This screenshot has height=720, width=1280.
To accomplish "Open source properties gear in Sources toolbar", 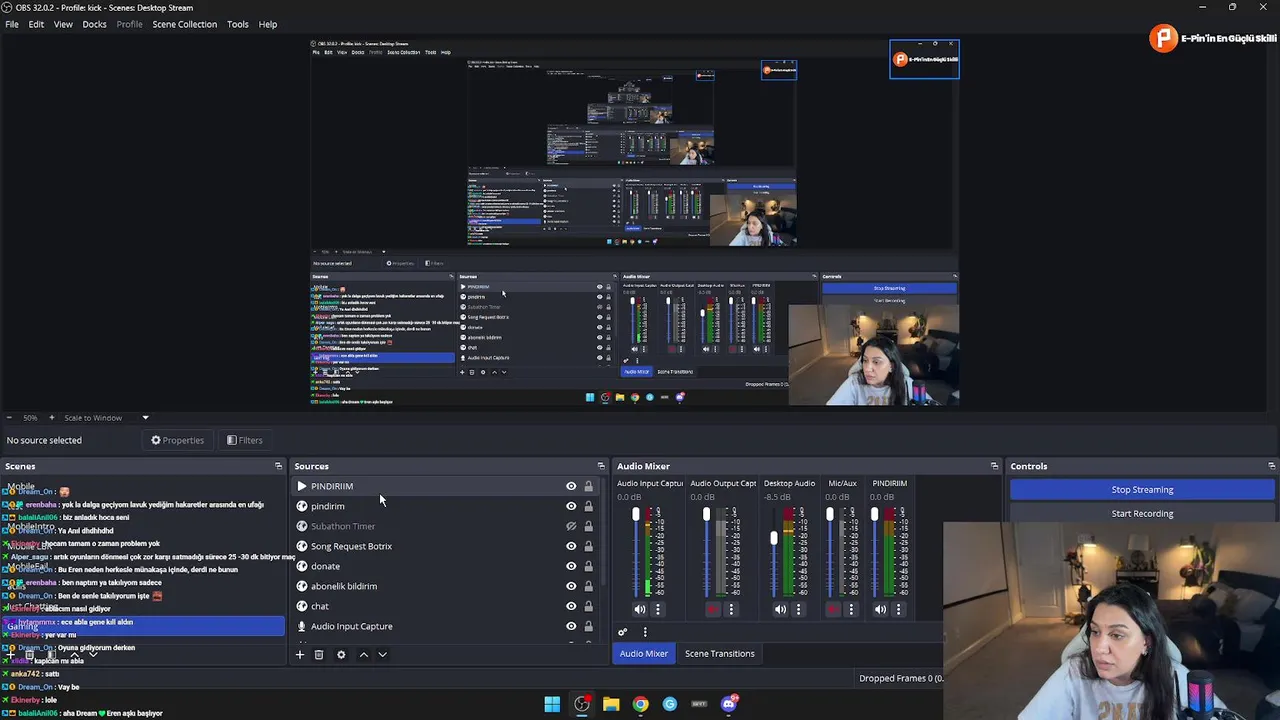I will pyautogui.click(x=341, y=654).
